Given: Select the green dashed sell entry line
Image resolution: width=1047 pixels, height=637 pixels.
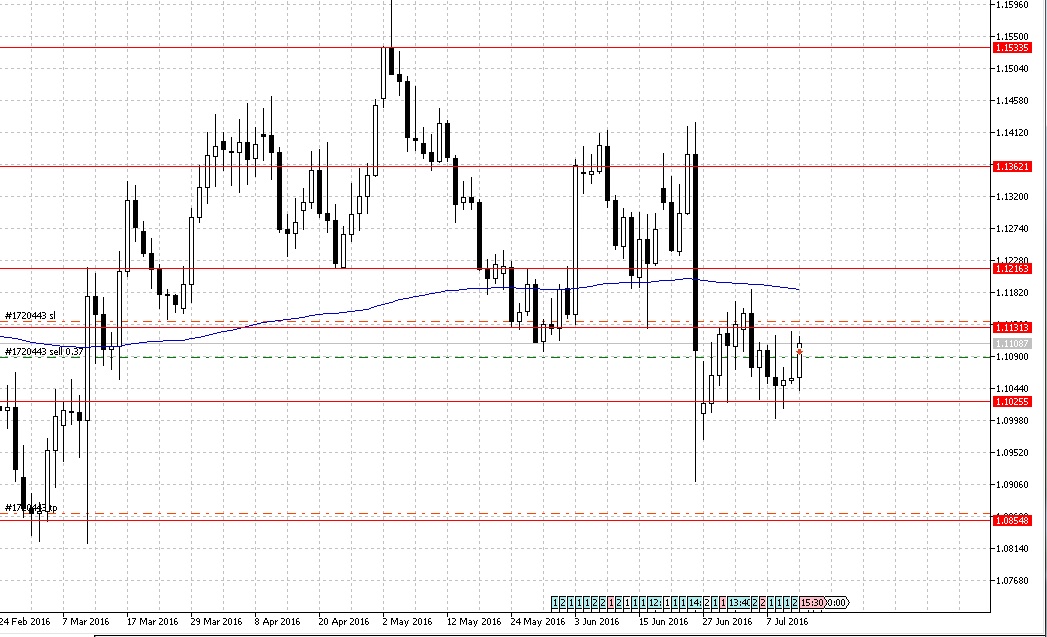Looking at the screenshot, I should [495, 357].
